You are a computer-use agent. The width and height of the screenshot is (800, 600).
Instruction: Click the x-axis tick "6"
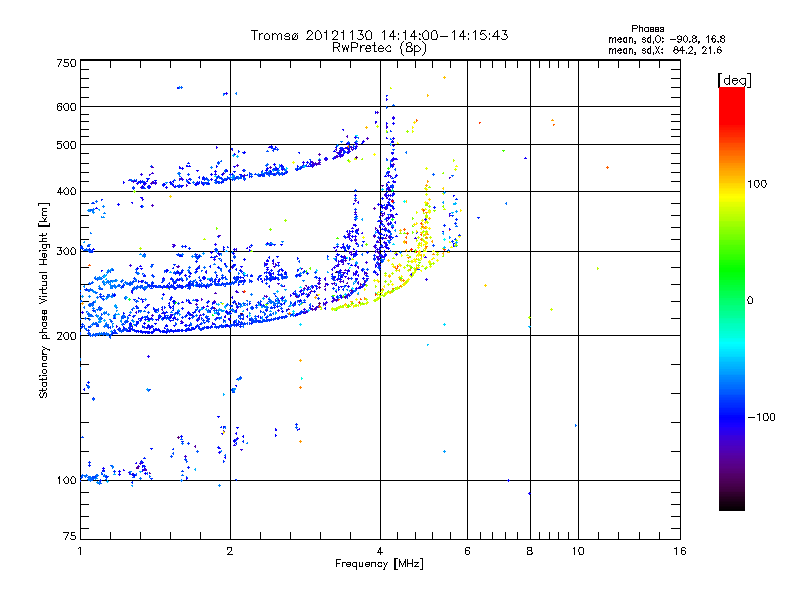coord(467,551)
